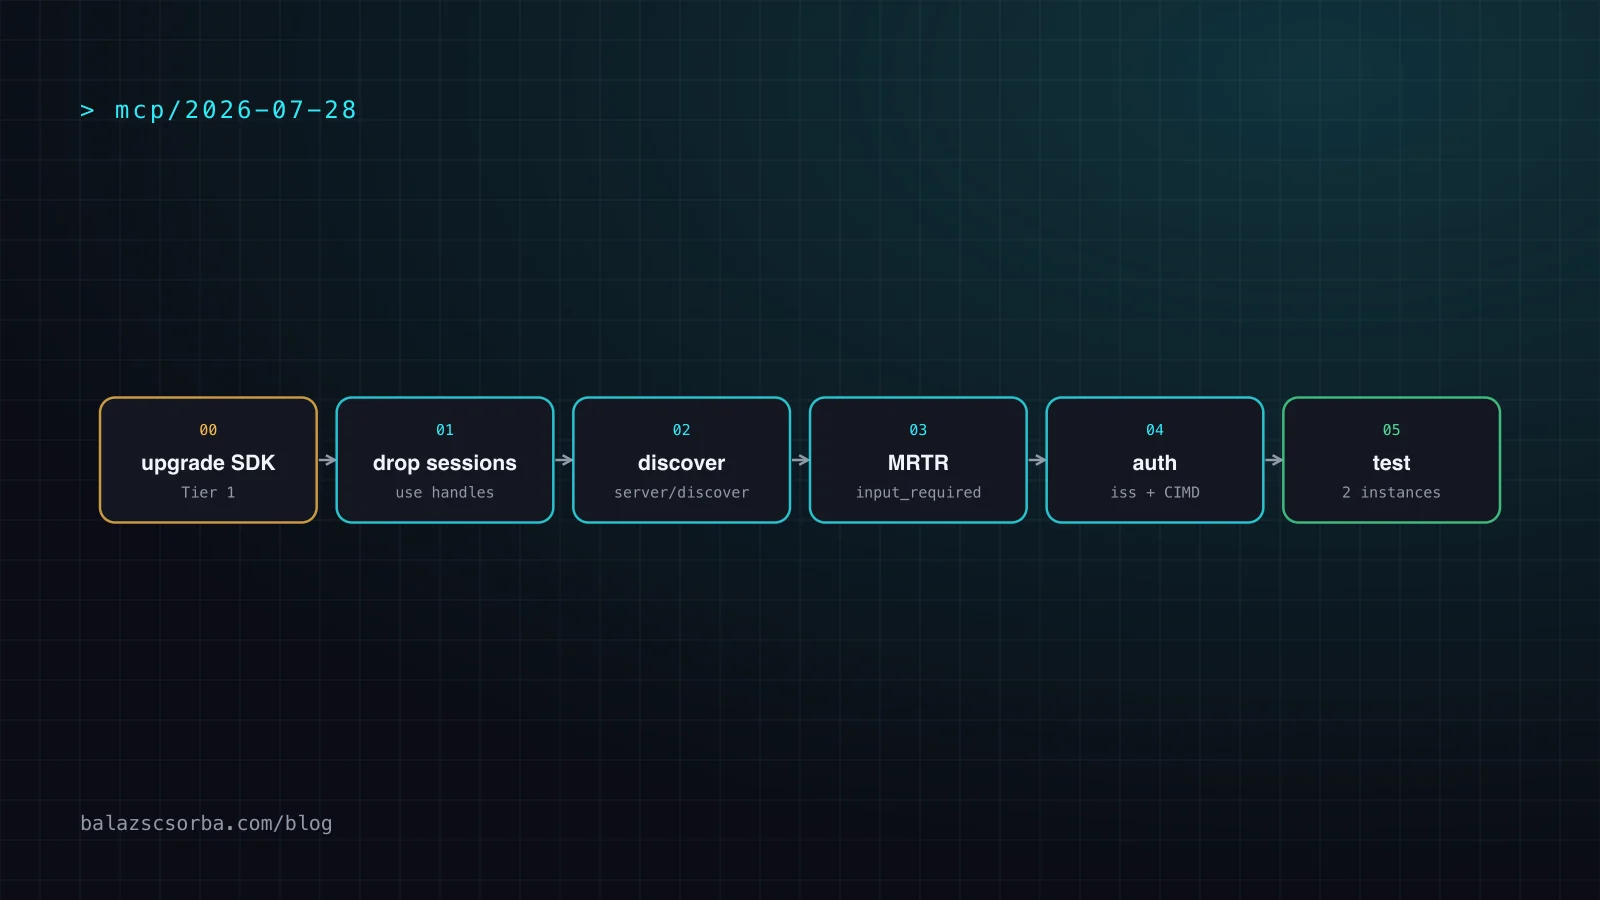The width and height of the screenshot is (1600, 900).
Task: Click the 'upgrade SDK' step card
Action: point(208,460)
